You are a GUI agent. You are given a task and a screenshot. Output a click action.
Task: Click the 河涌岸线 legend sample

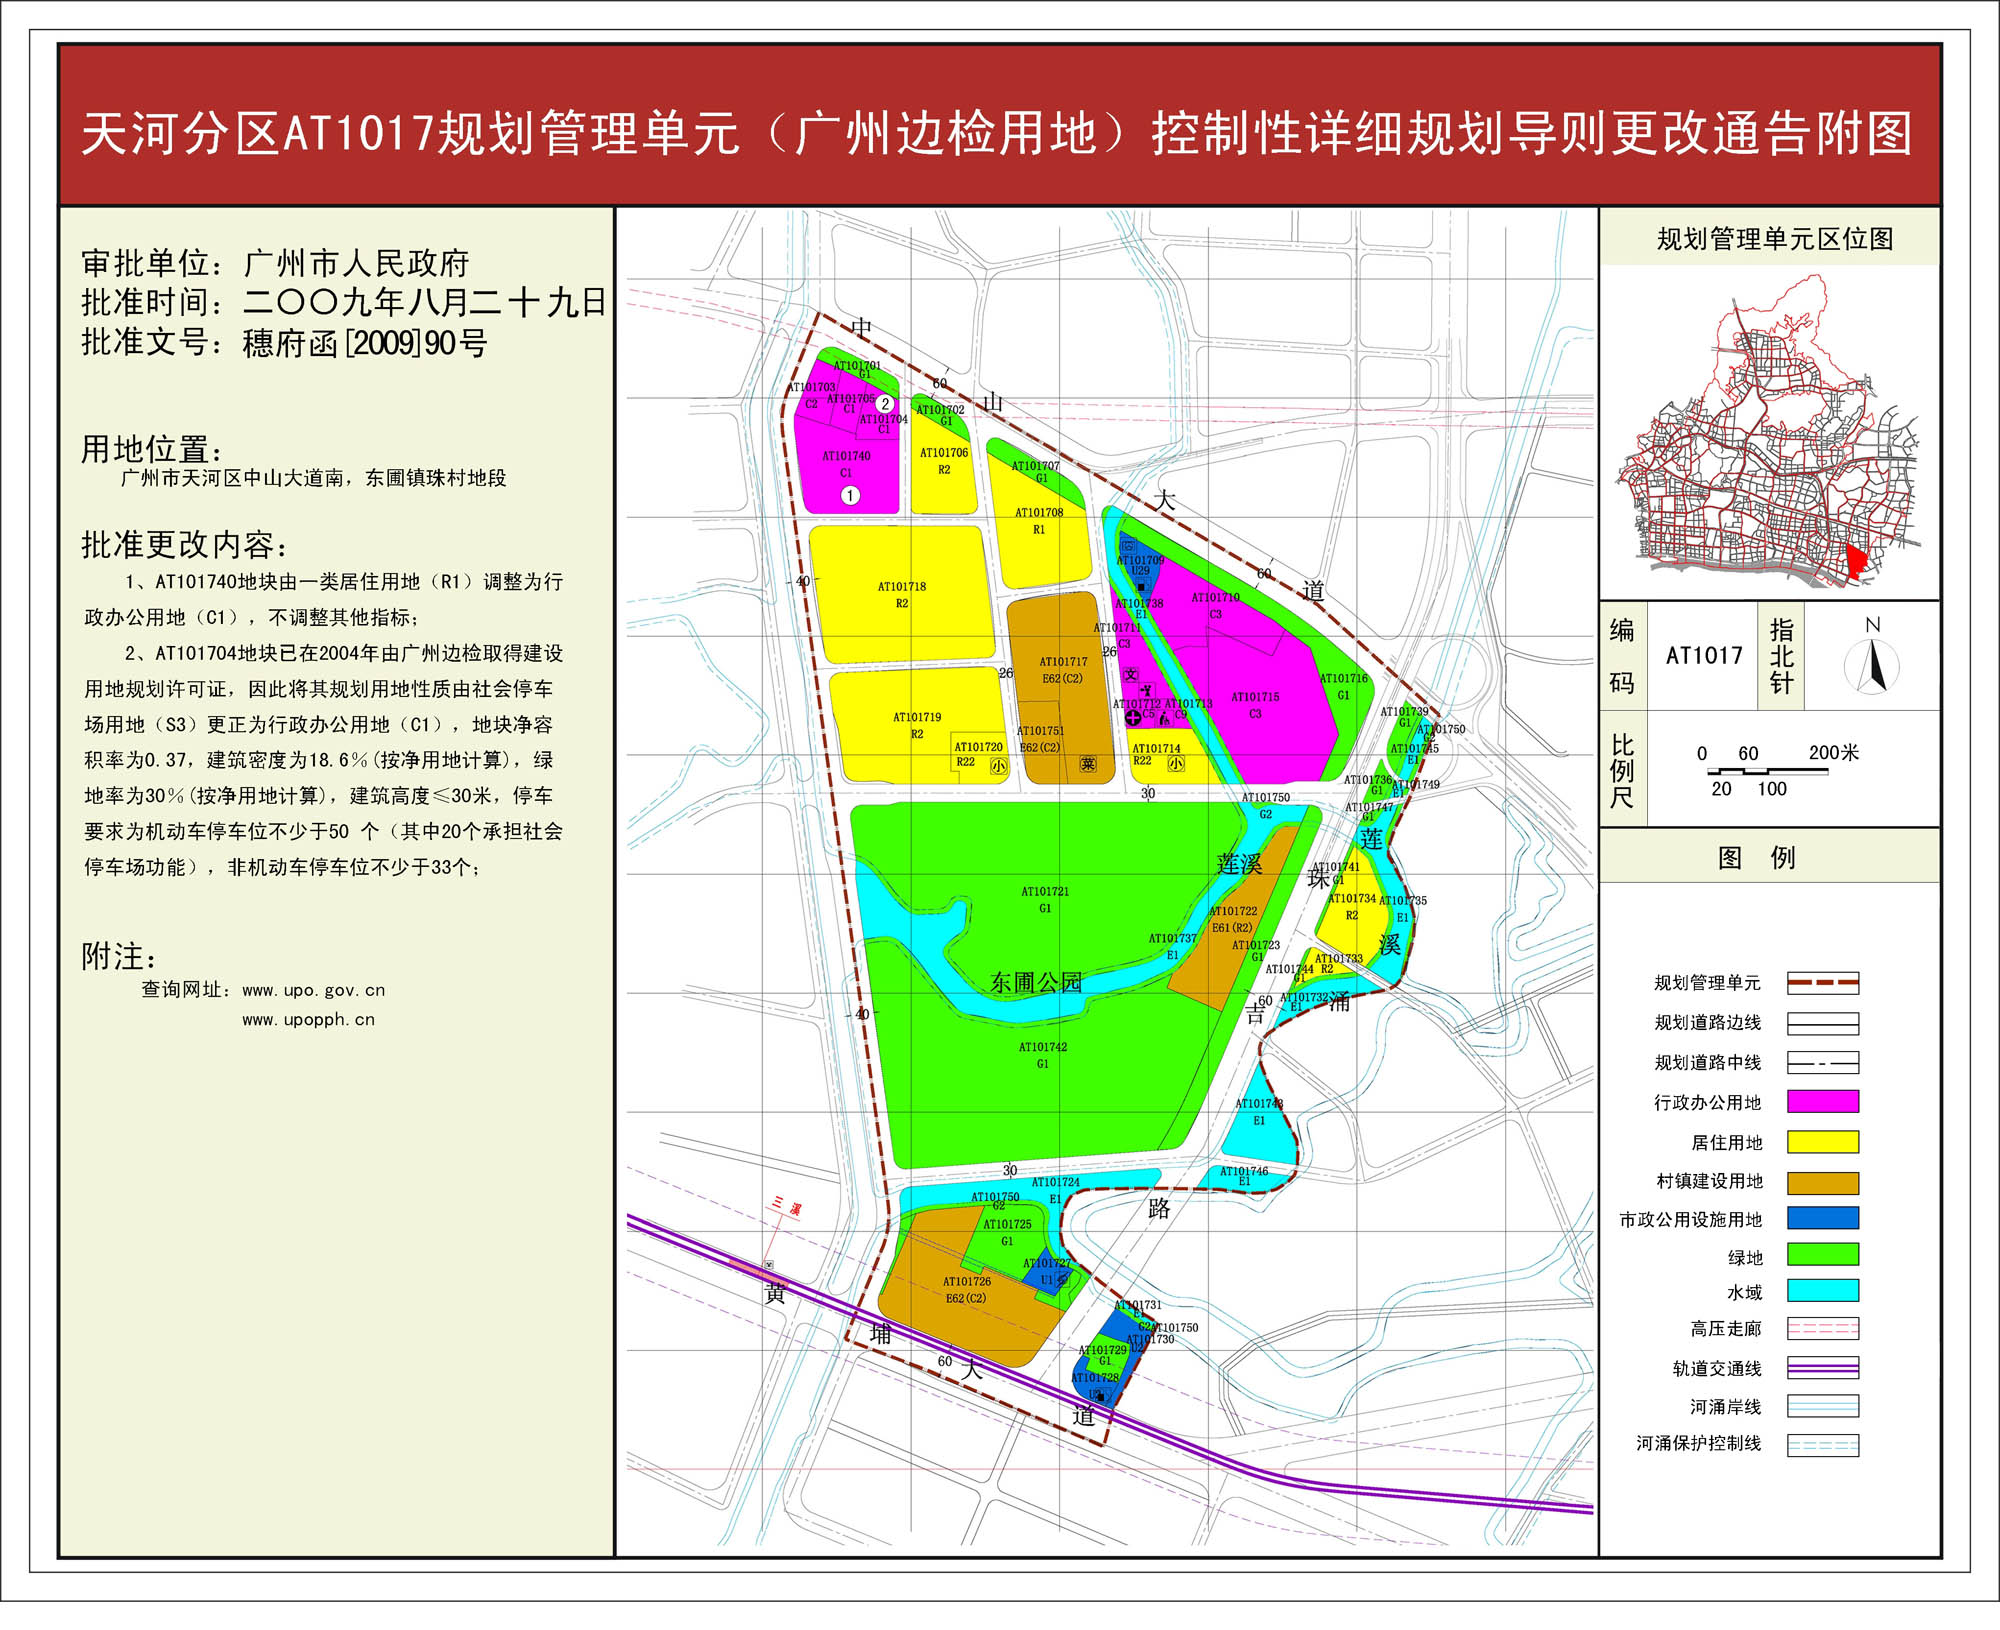pos(1823,1406)
